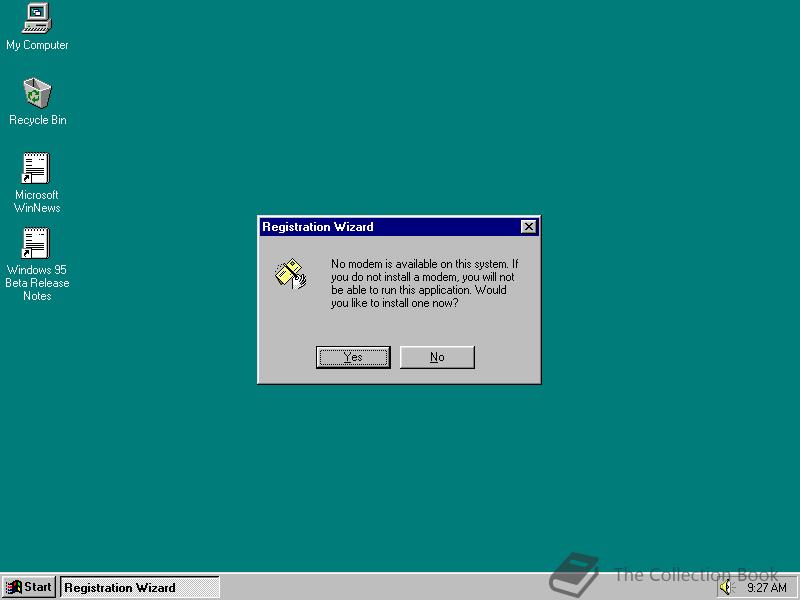Click the Registration Wizard dialog title bar
The width and height of the screenshot is (800, 600).
pyautogui.click(x=399, y=227)
